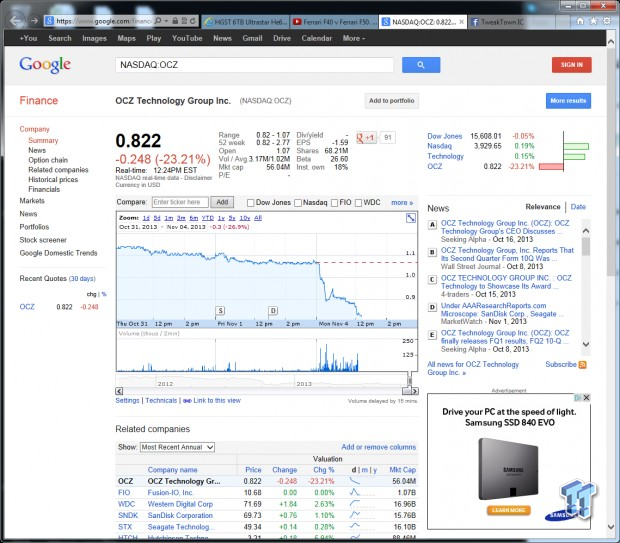
Task: Click the browser forward arrow button
Action: (34, 21)
